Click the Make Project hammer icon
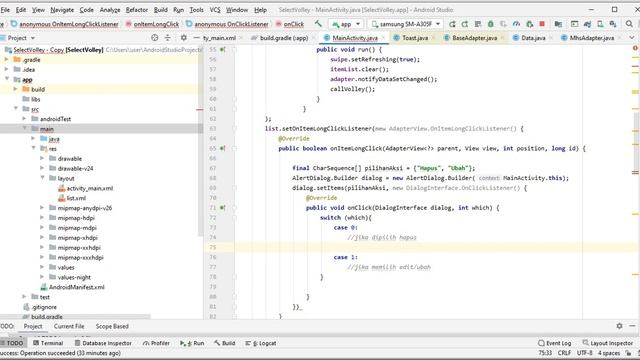Viewport: 640px width, 360px height. coord(318,24)
